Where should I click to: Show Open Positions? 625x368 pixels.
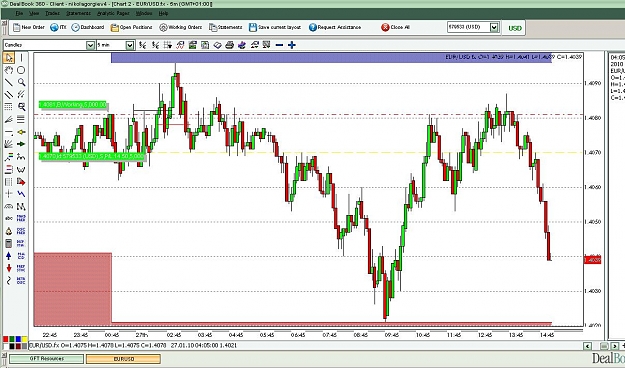(x=132, y=27)
